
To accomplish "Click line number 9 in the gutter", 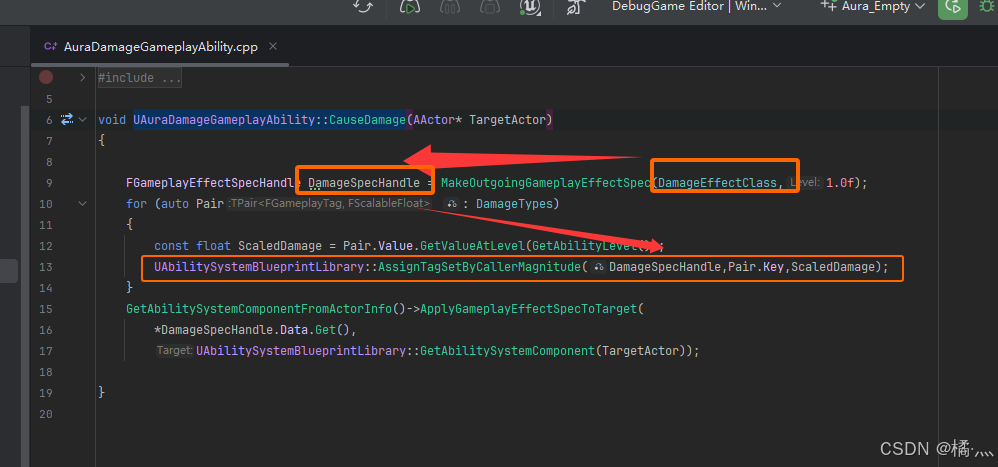I will 48,183.
